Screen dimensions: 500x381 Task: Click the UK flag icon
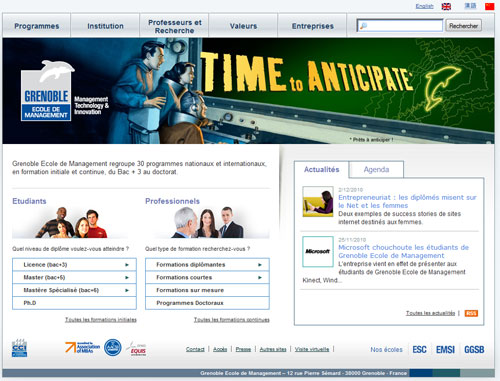pos(446,6)
